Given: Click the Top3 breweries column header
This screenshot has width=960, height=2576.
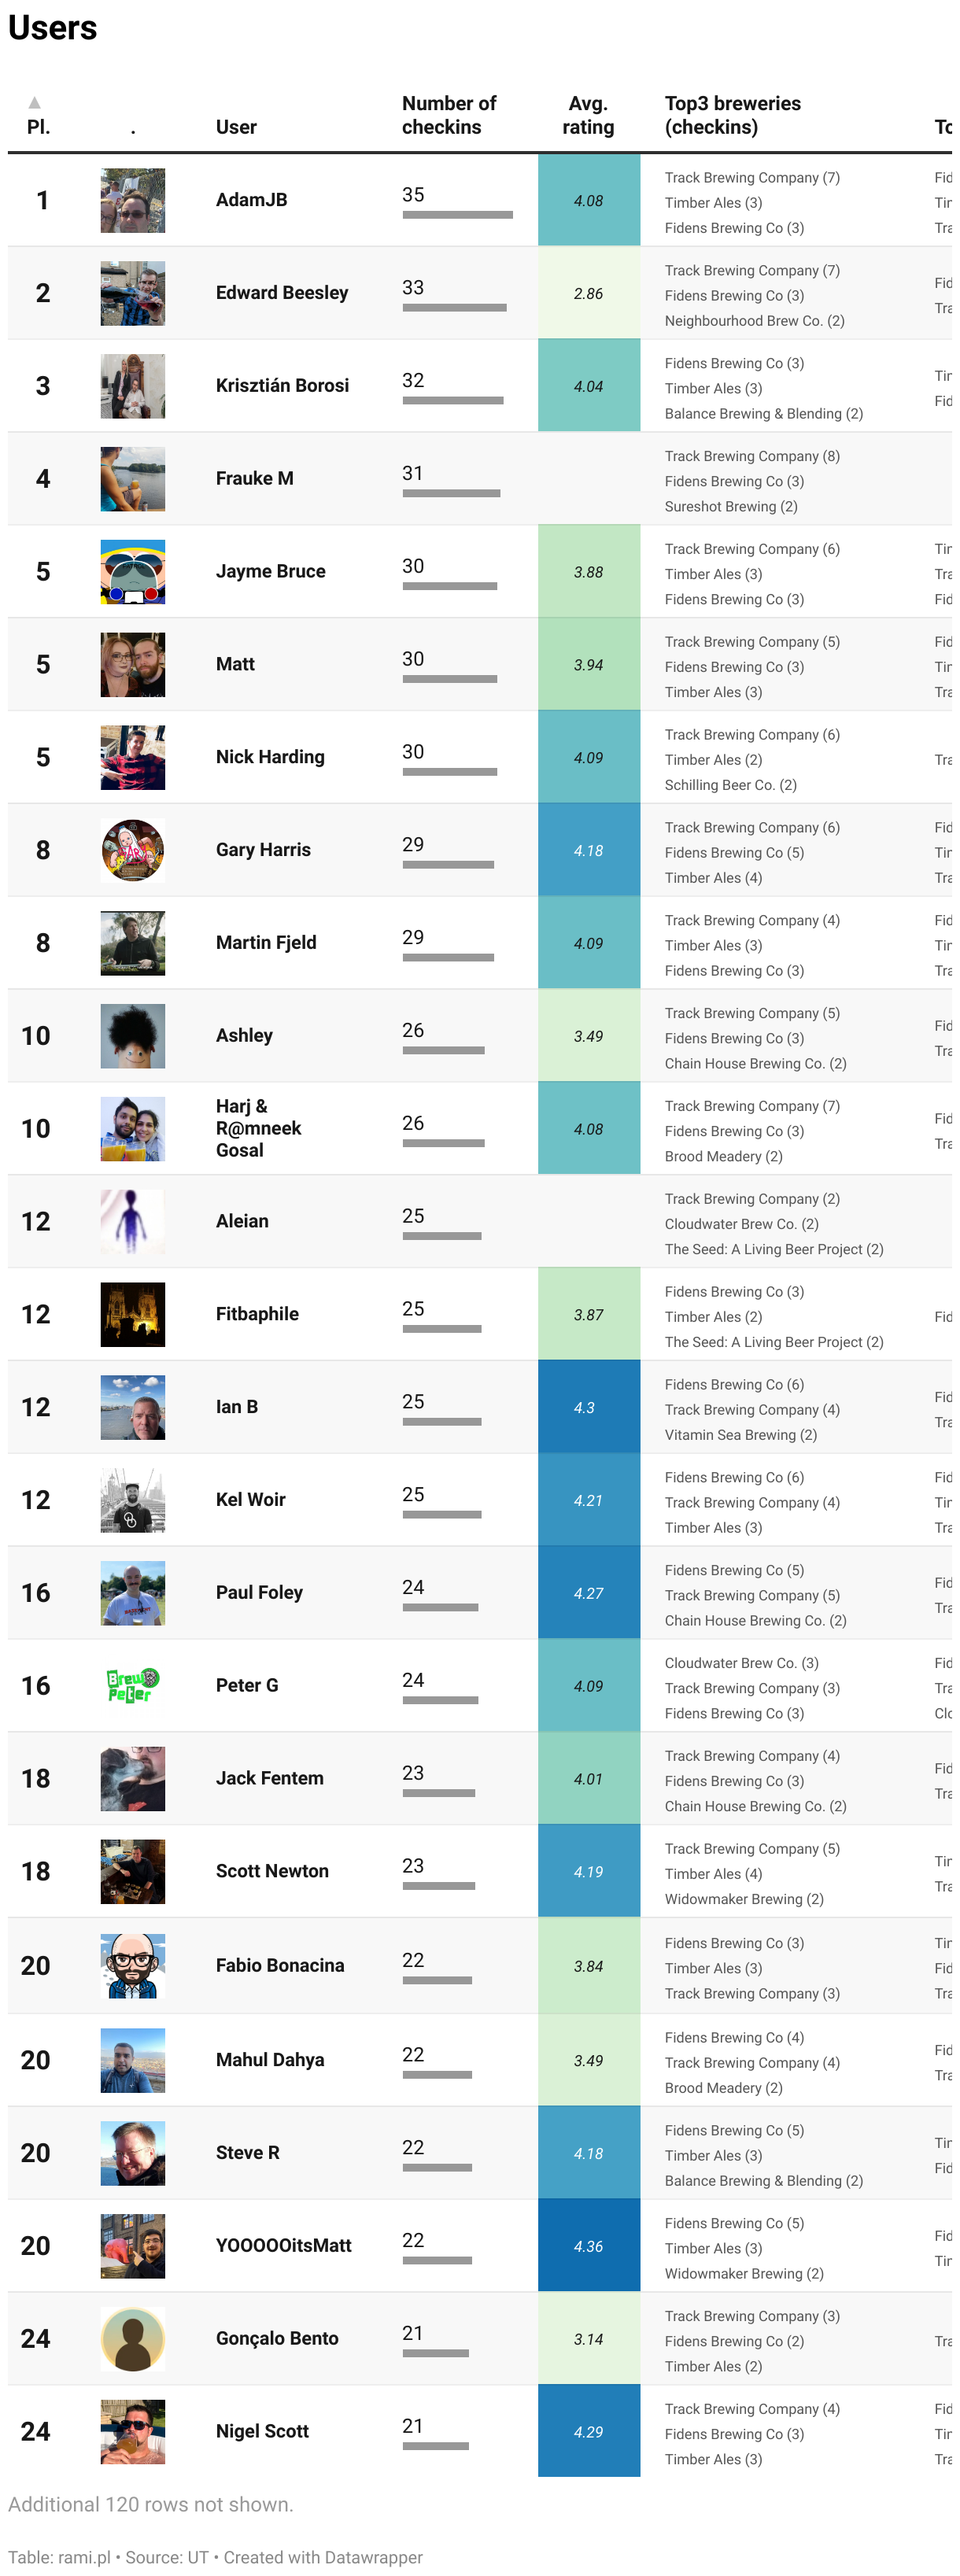Looking at the screenshot, I should coord(733,115).
